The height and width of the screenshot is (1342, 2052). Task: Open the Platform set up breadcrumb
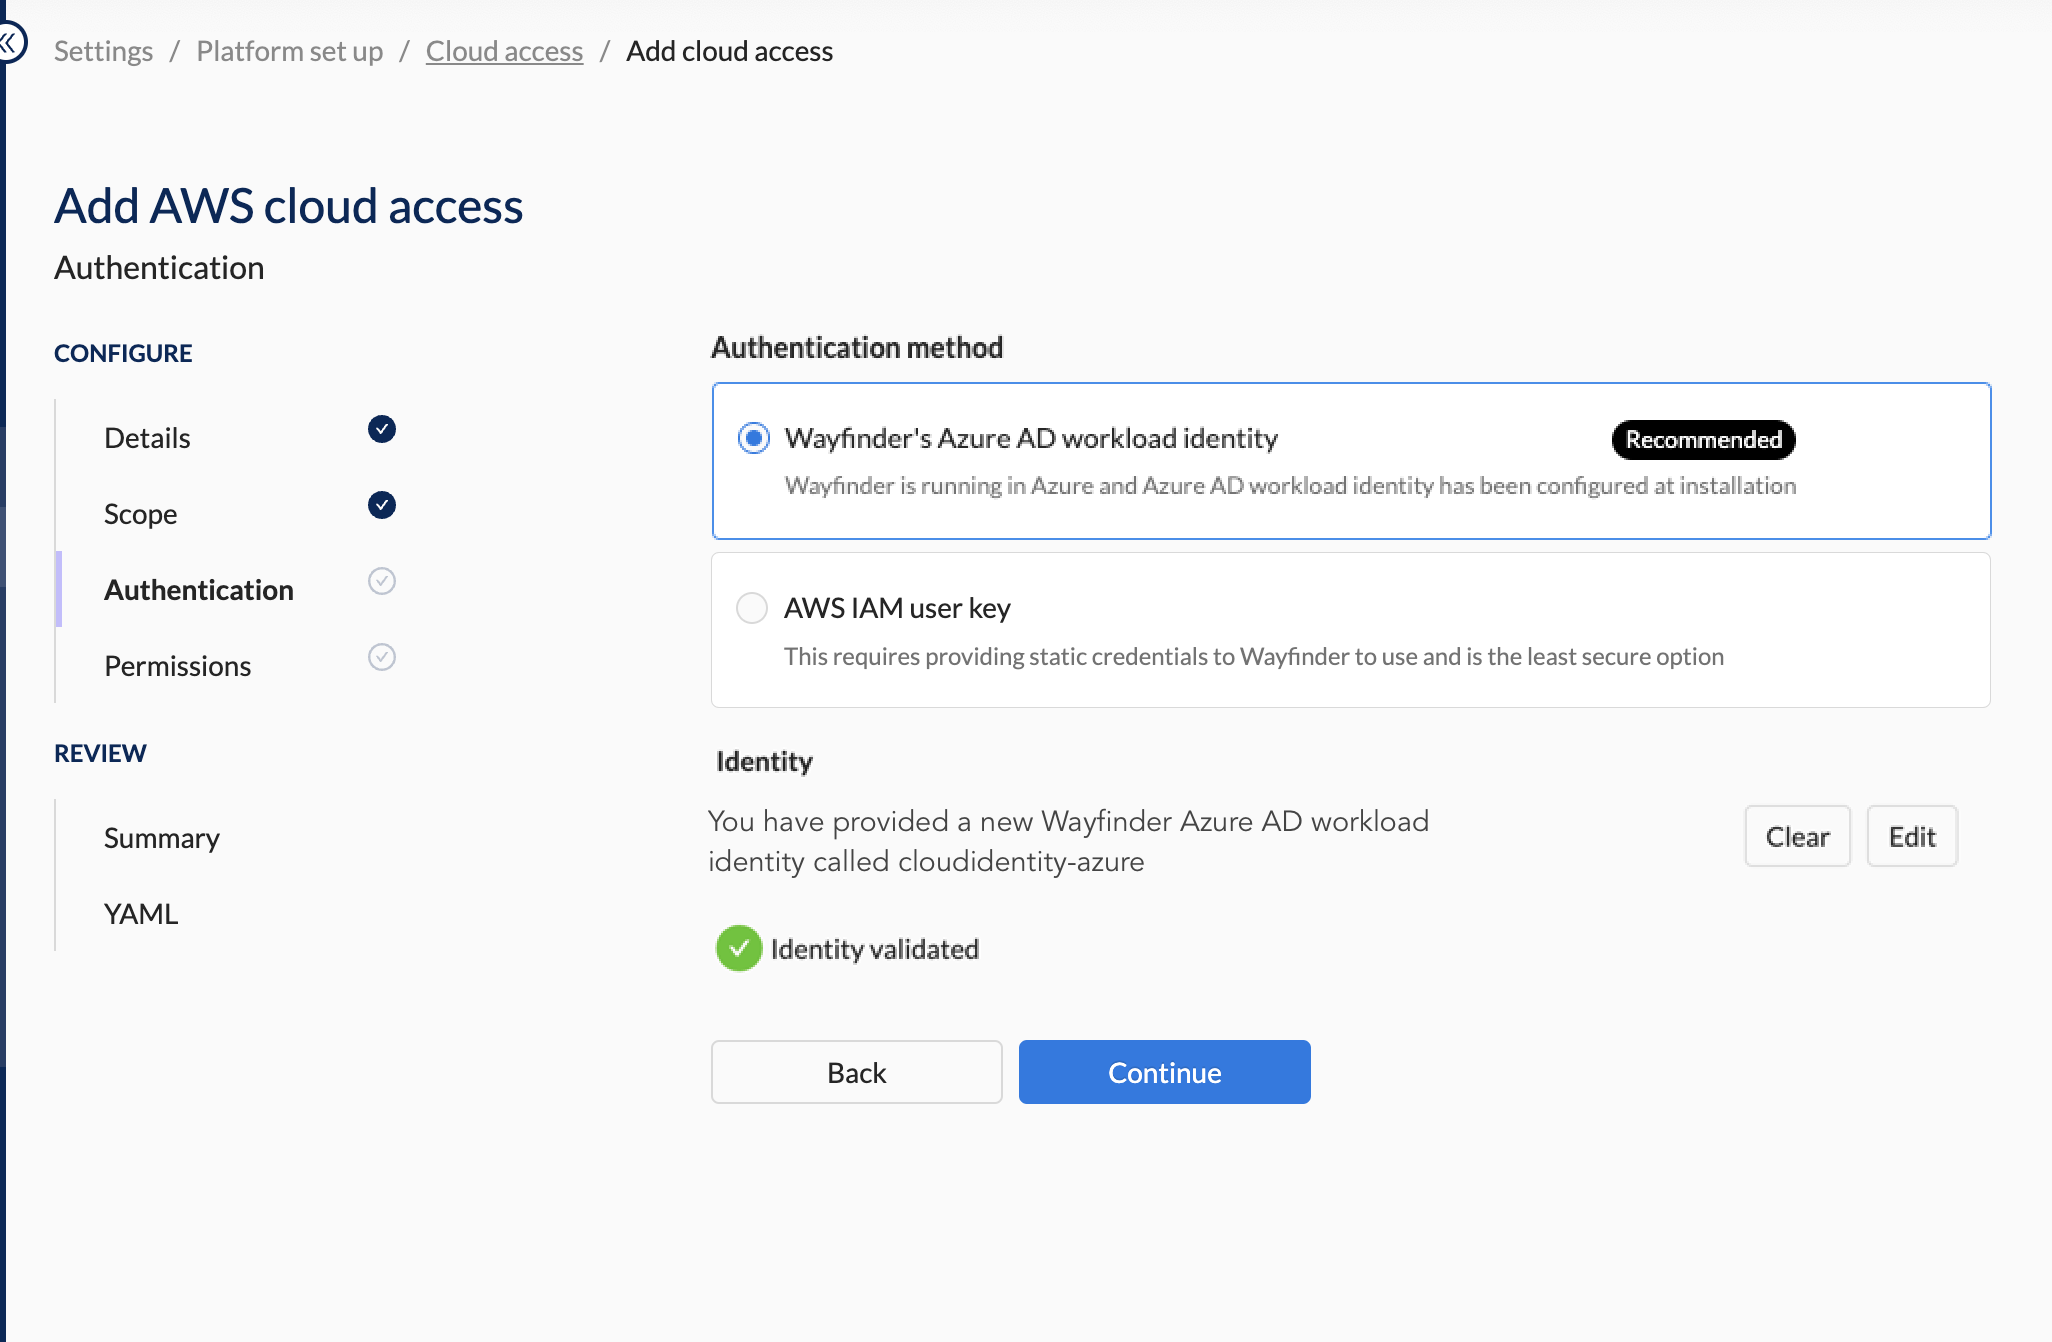click(290, 51)
